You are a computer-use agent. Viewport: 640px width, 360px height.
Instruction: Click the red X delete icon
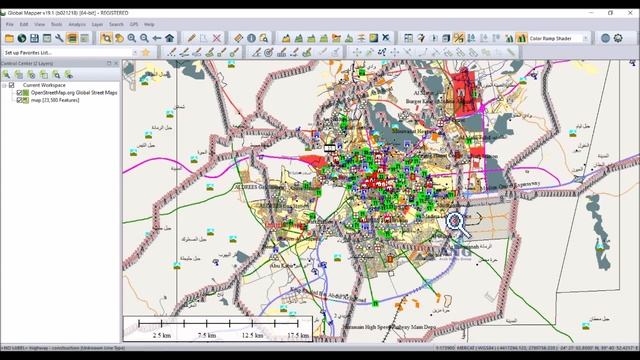(217, 38)
